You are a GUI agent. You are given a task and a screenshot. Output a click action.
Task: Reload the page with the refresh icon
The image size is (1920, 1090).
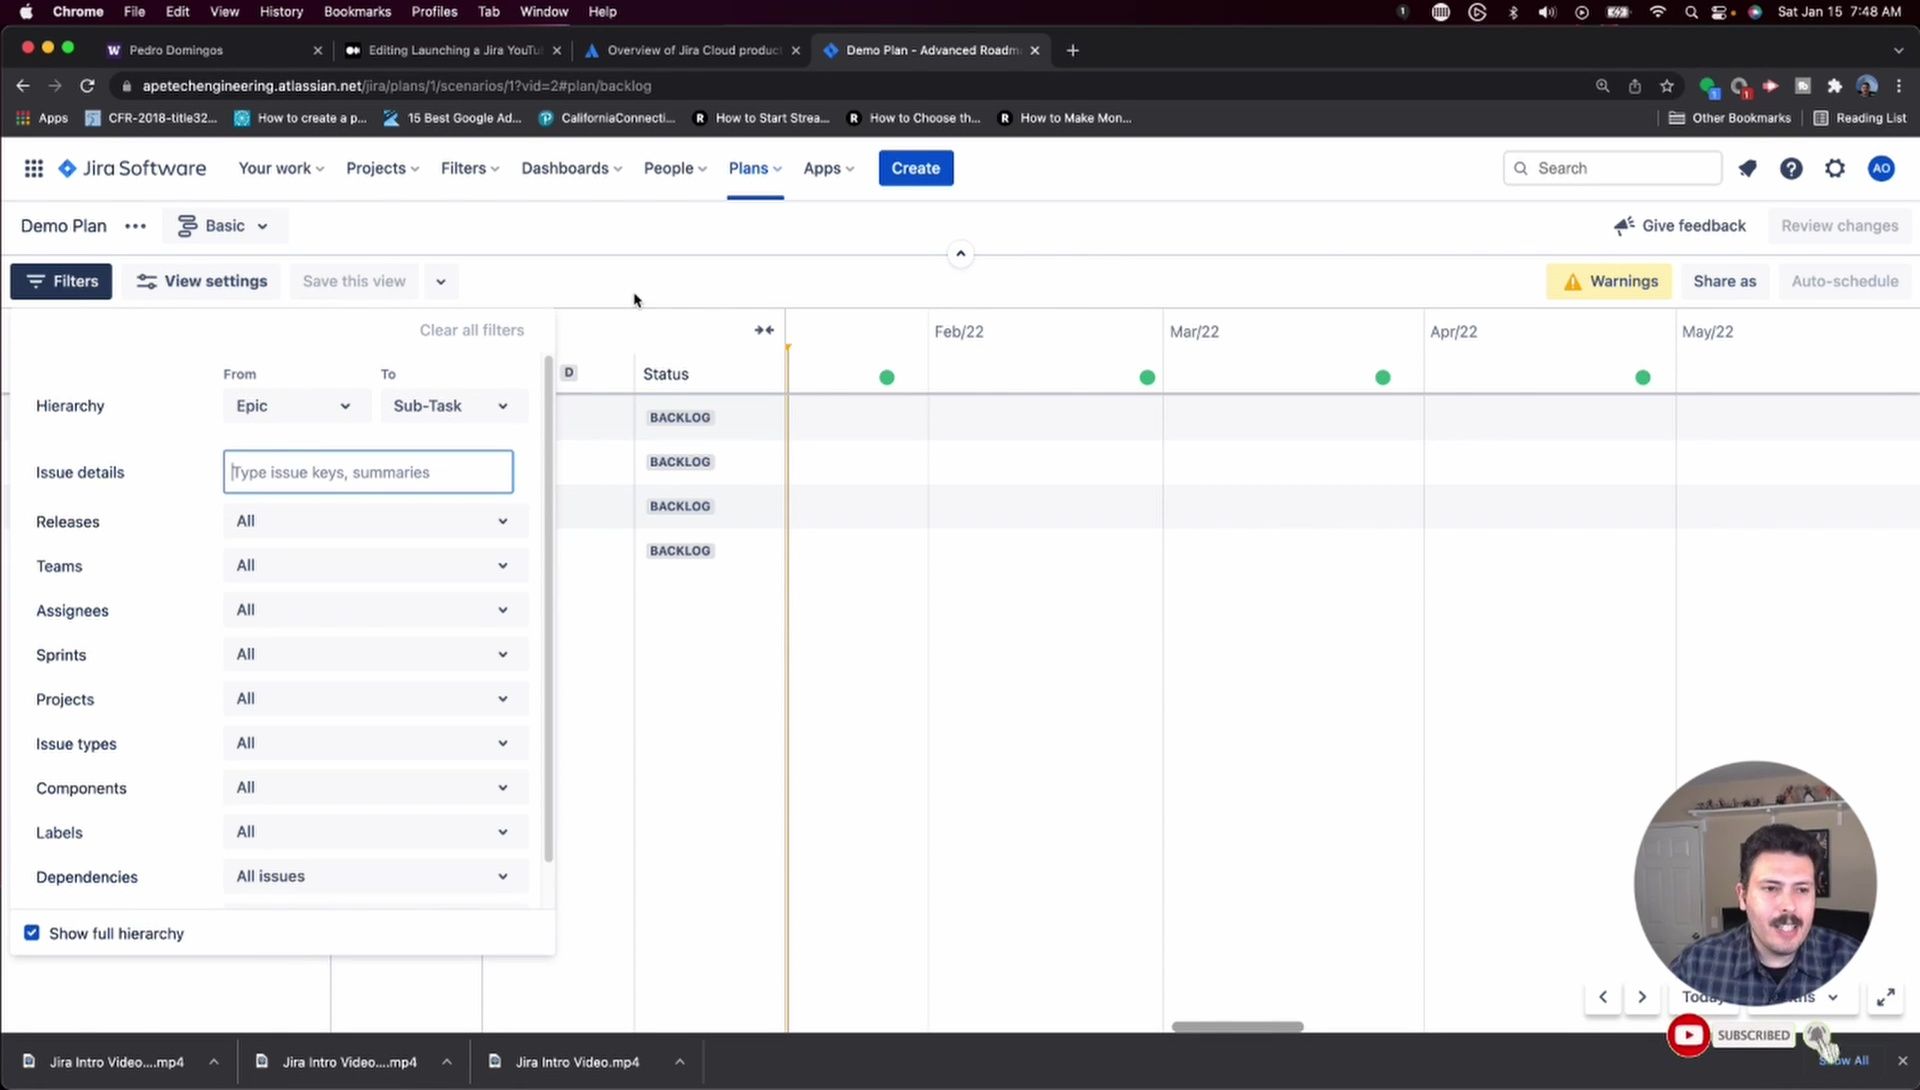pos(87,86)
